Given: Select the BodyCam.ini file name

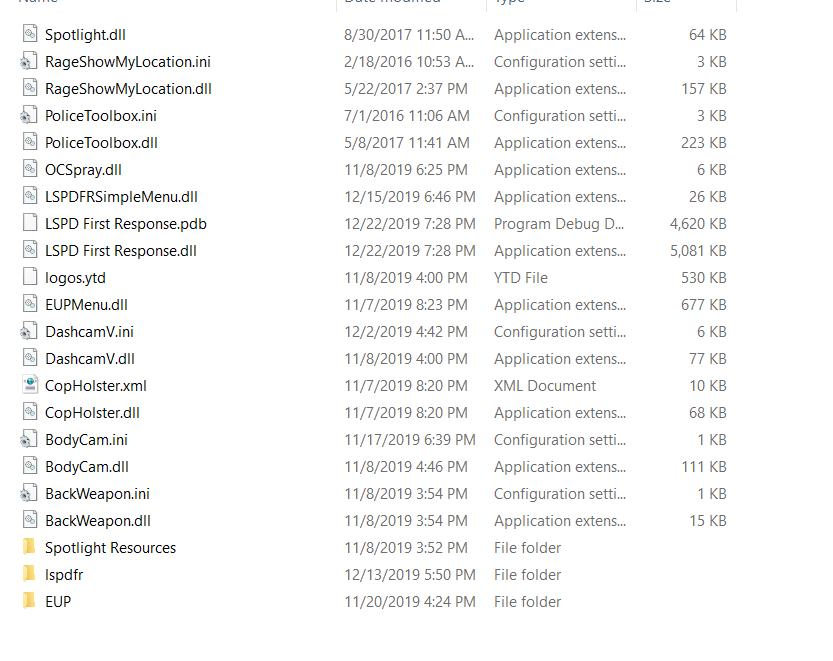Looking at the screenshot, I should tap(86, 440).
